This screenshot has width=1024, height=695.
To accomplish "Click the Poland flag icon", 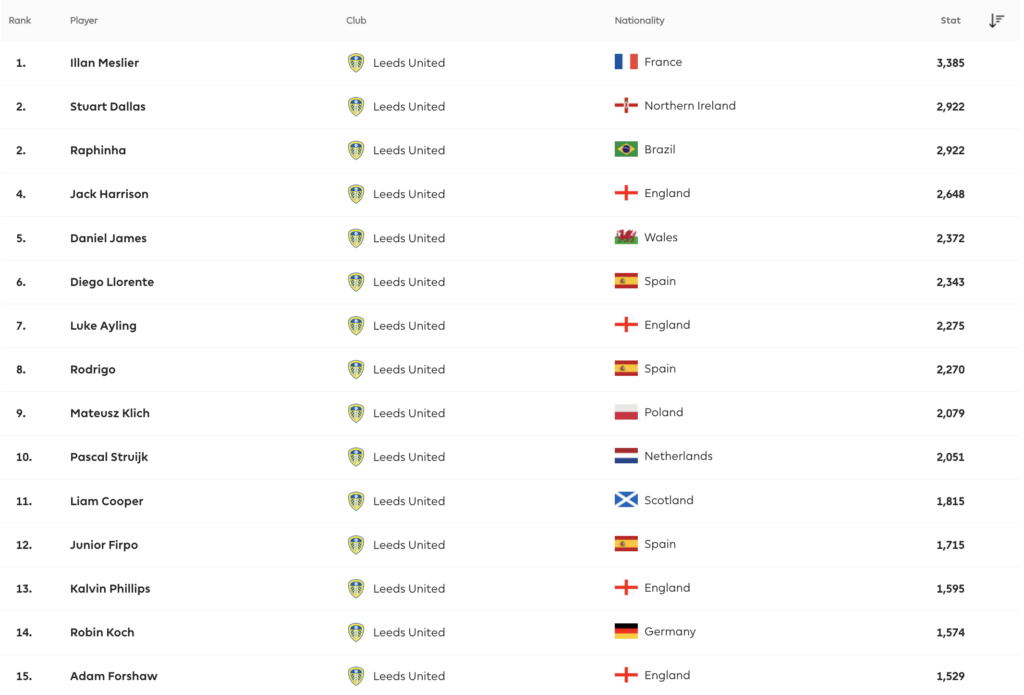I will [626, 413].
